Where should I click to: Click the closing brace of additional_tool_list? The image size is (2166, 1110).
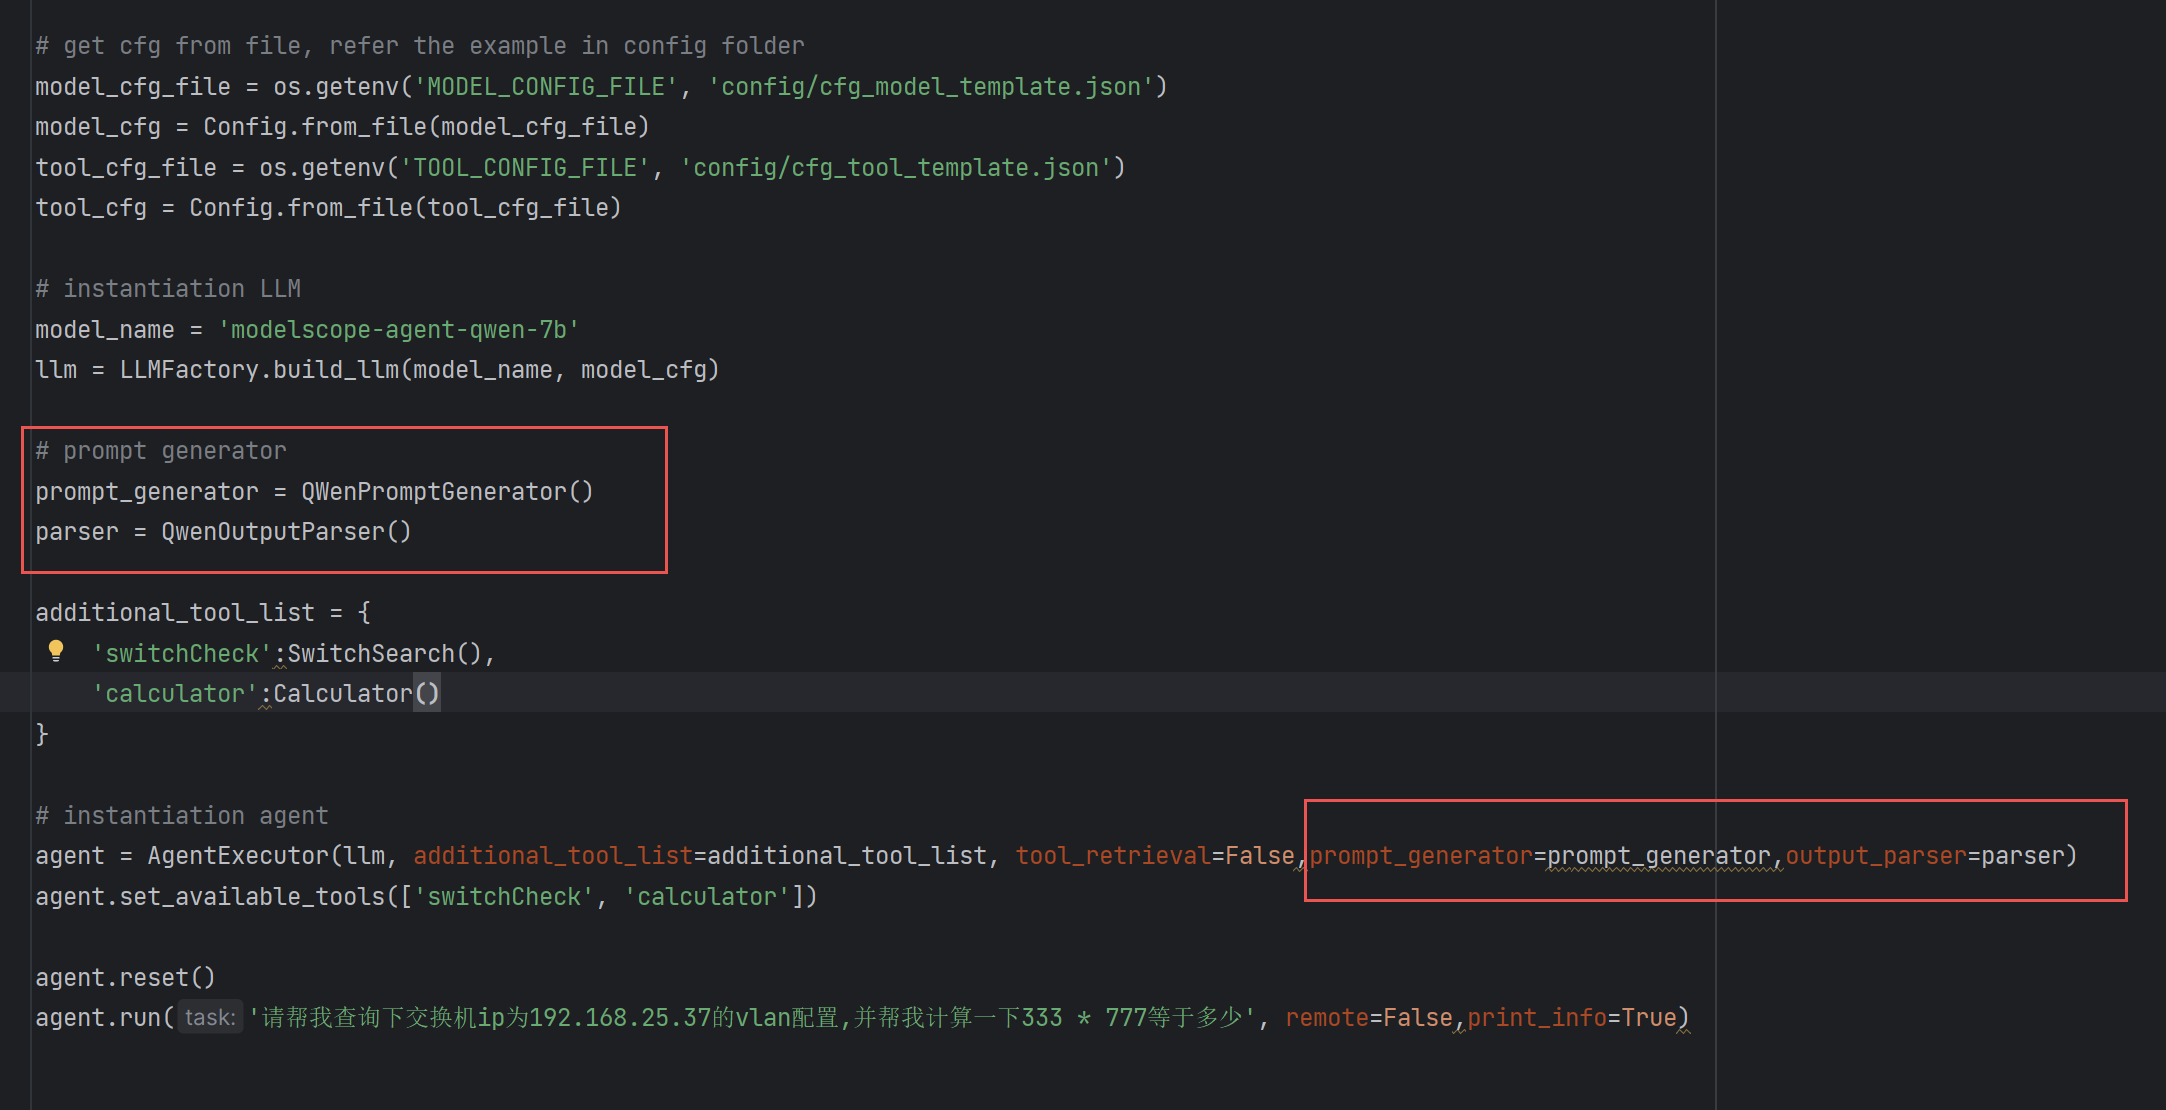pos(41,734)
